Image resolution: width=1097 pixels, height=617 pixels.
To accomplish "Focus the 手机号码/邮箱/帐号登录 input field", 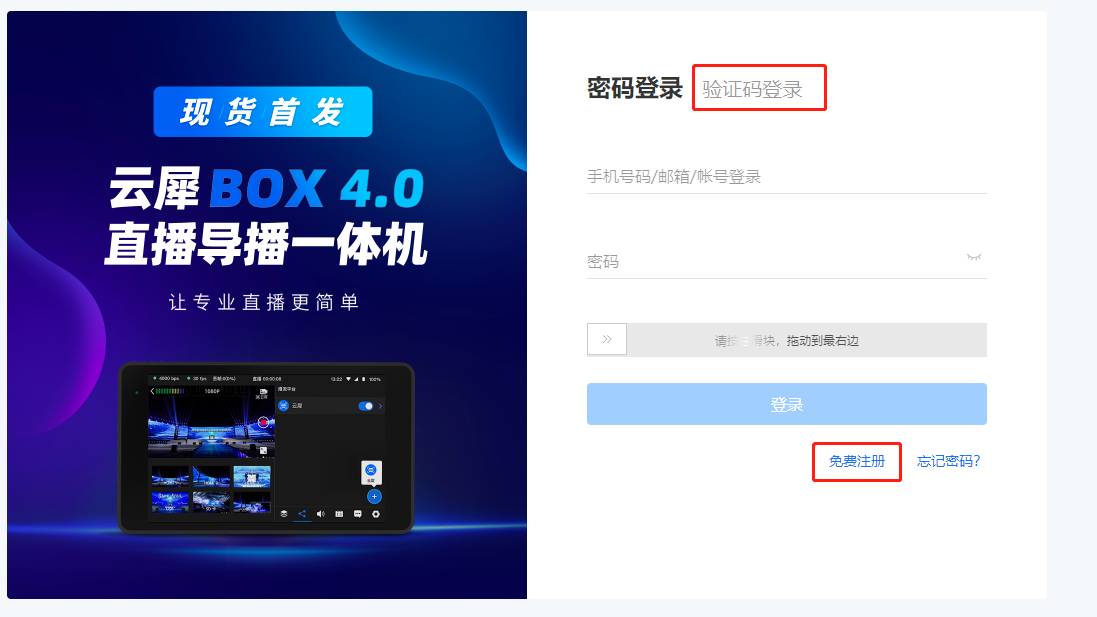I will point(786,177).
